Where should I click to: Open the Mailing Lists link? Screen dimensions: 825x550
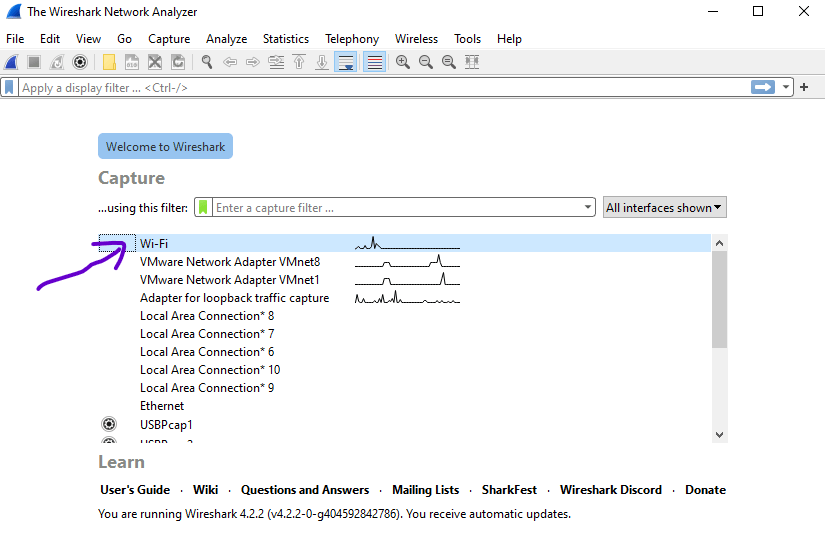426,490
